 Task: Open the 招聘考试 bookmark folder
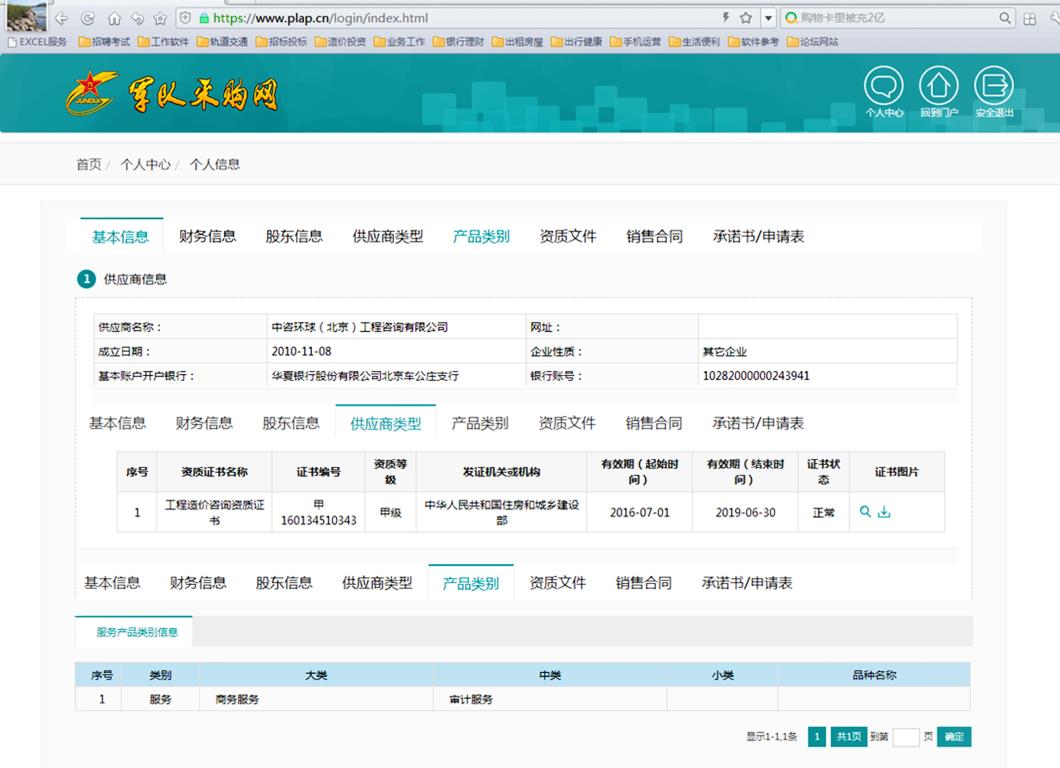(104, 42)
